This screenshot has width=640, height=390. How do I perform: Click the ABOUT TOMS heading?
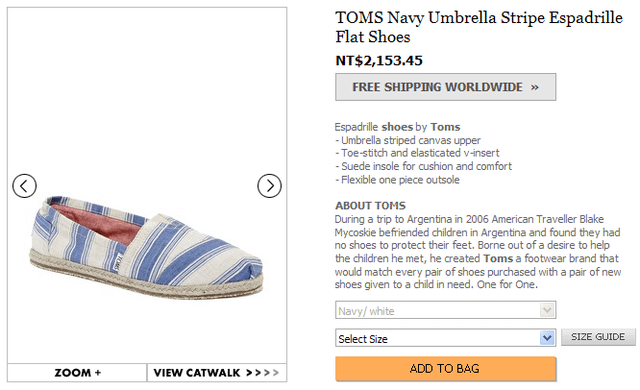[370, 206]
